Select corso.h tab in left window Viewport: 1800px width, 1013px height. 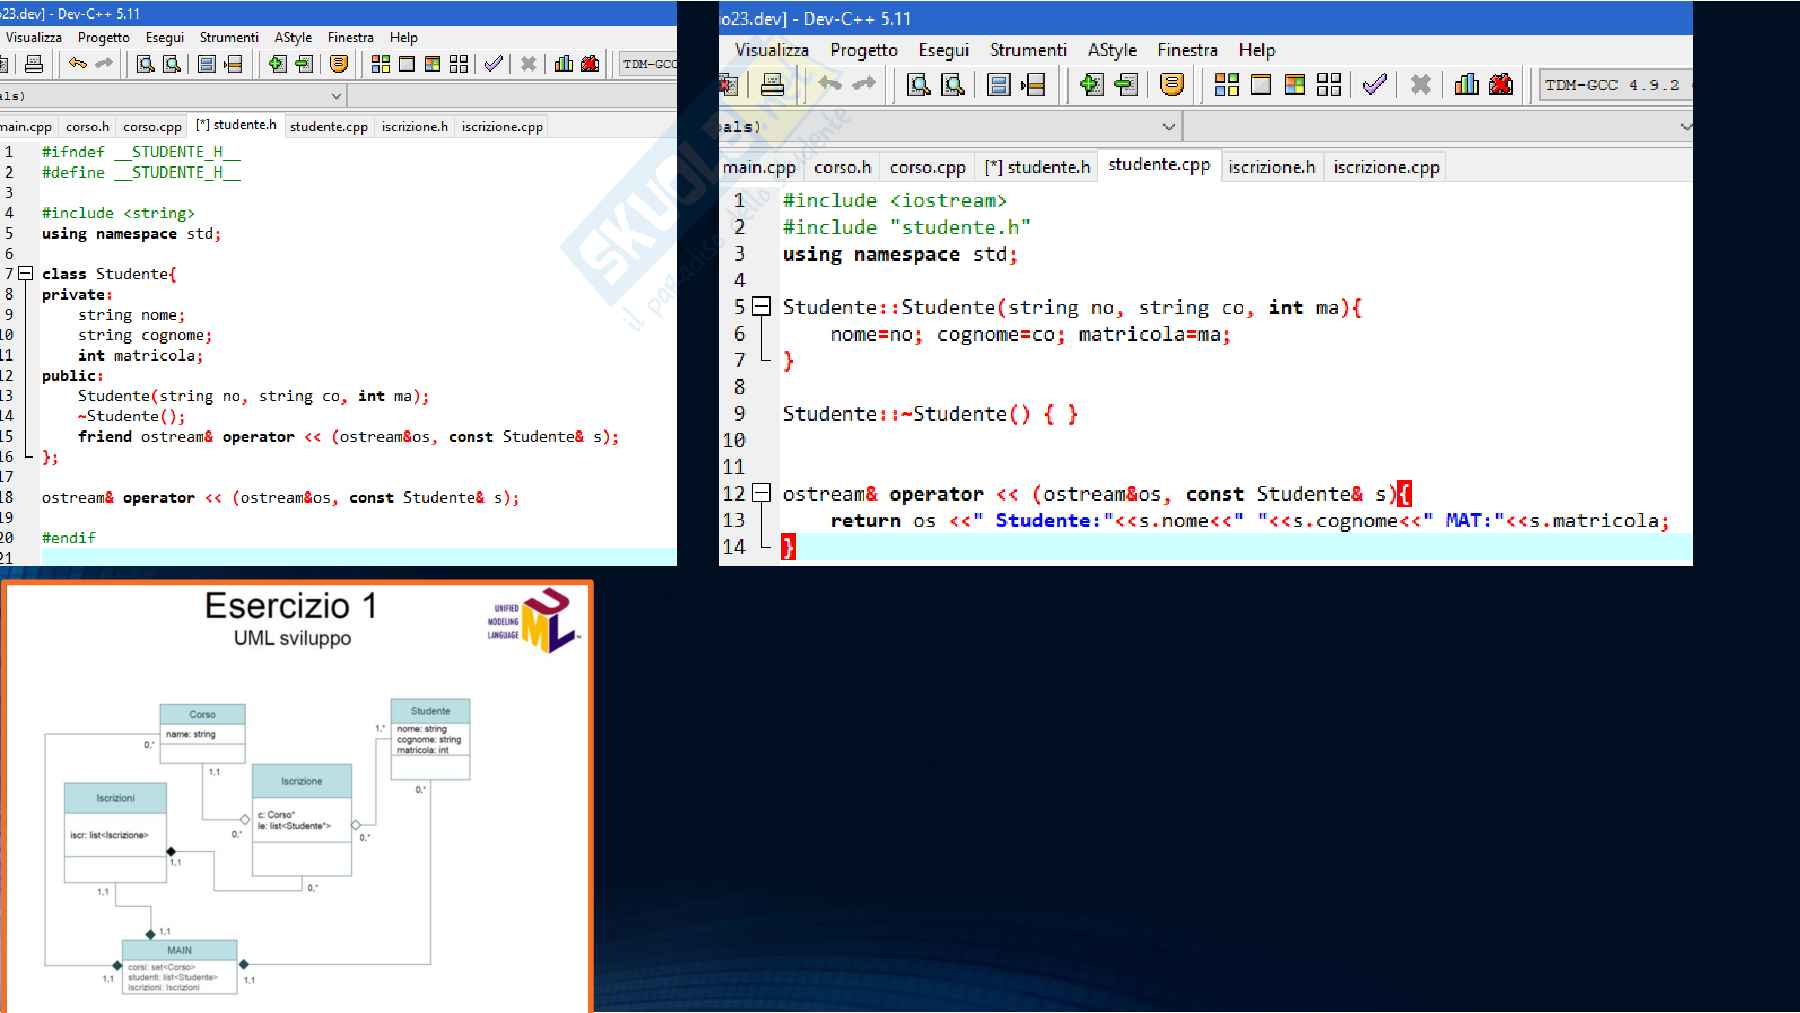(x=87, y=127)
